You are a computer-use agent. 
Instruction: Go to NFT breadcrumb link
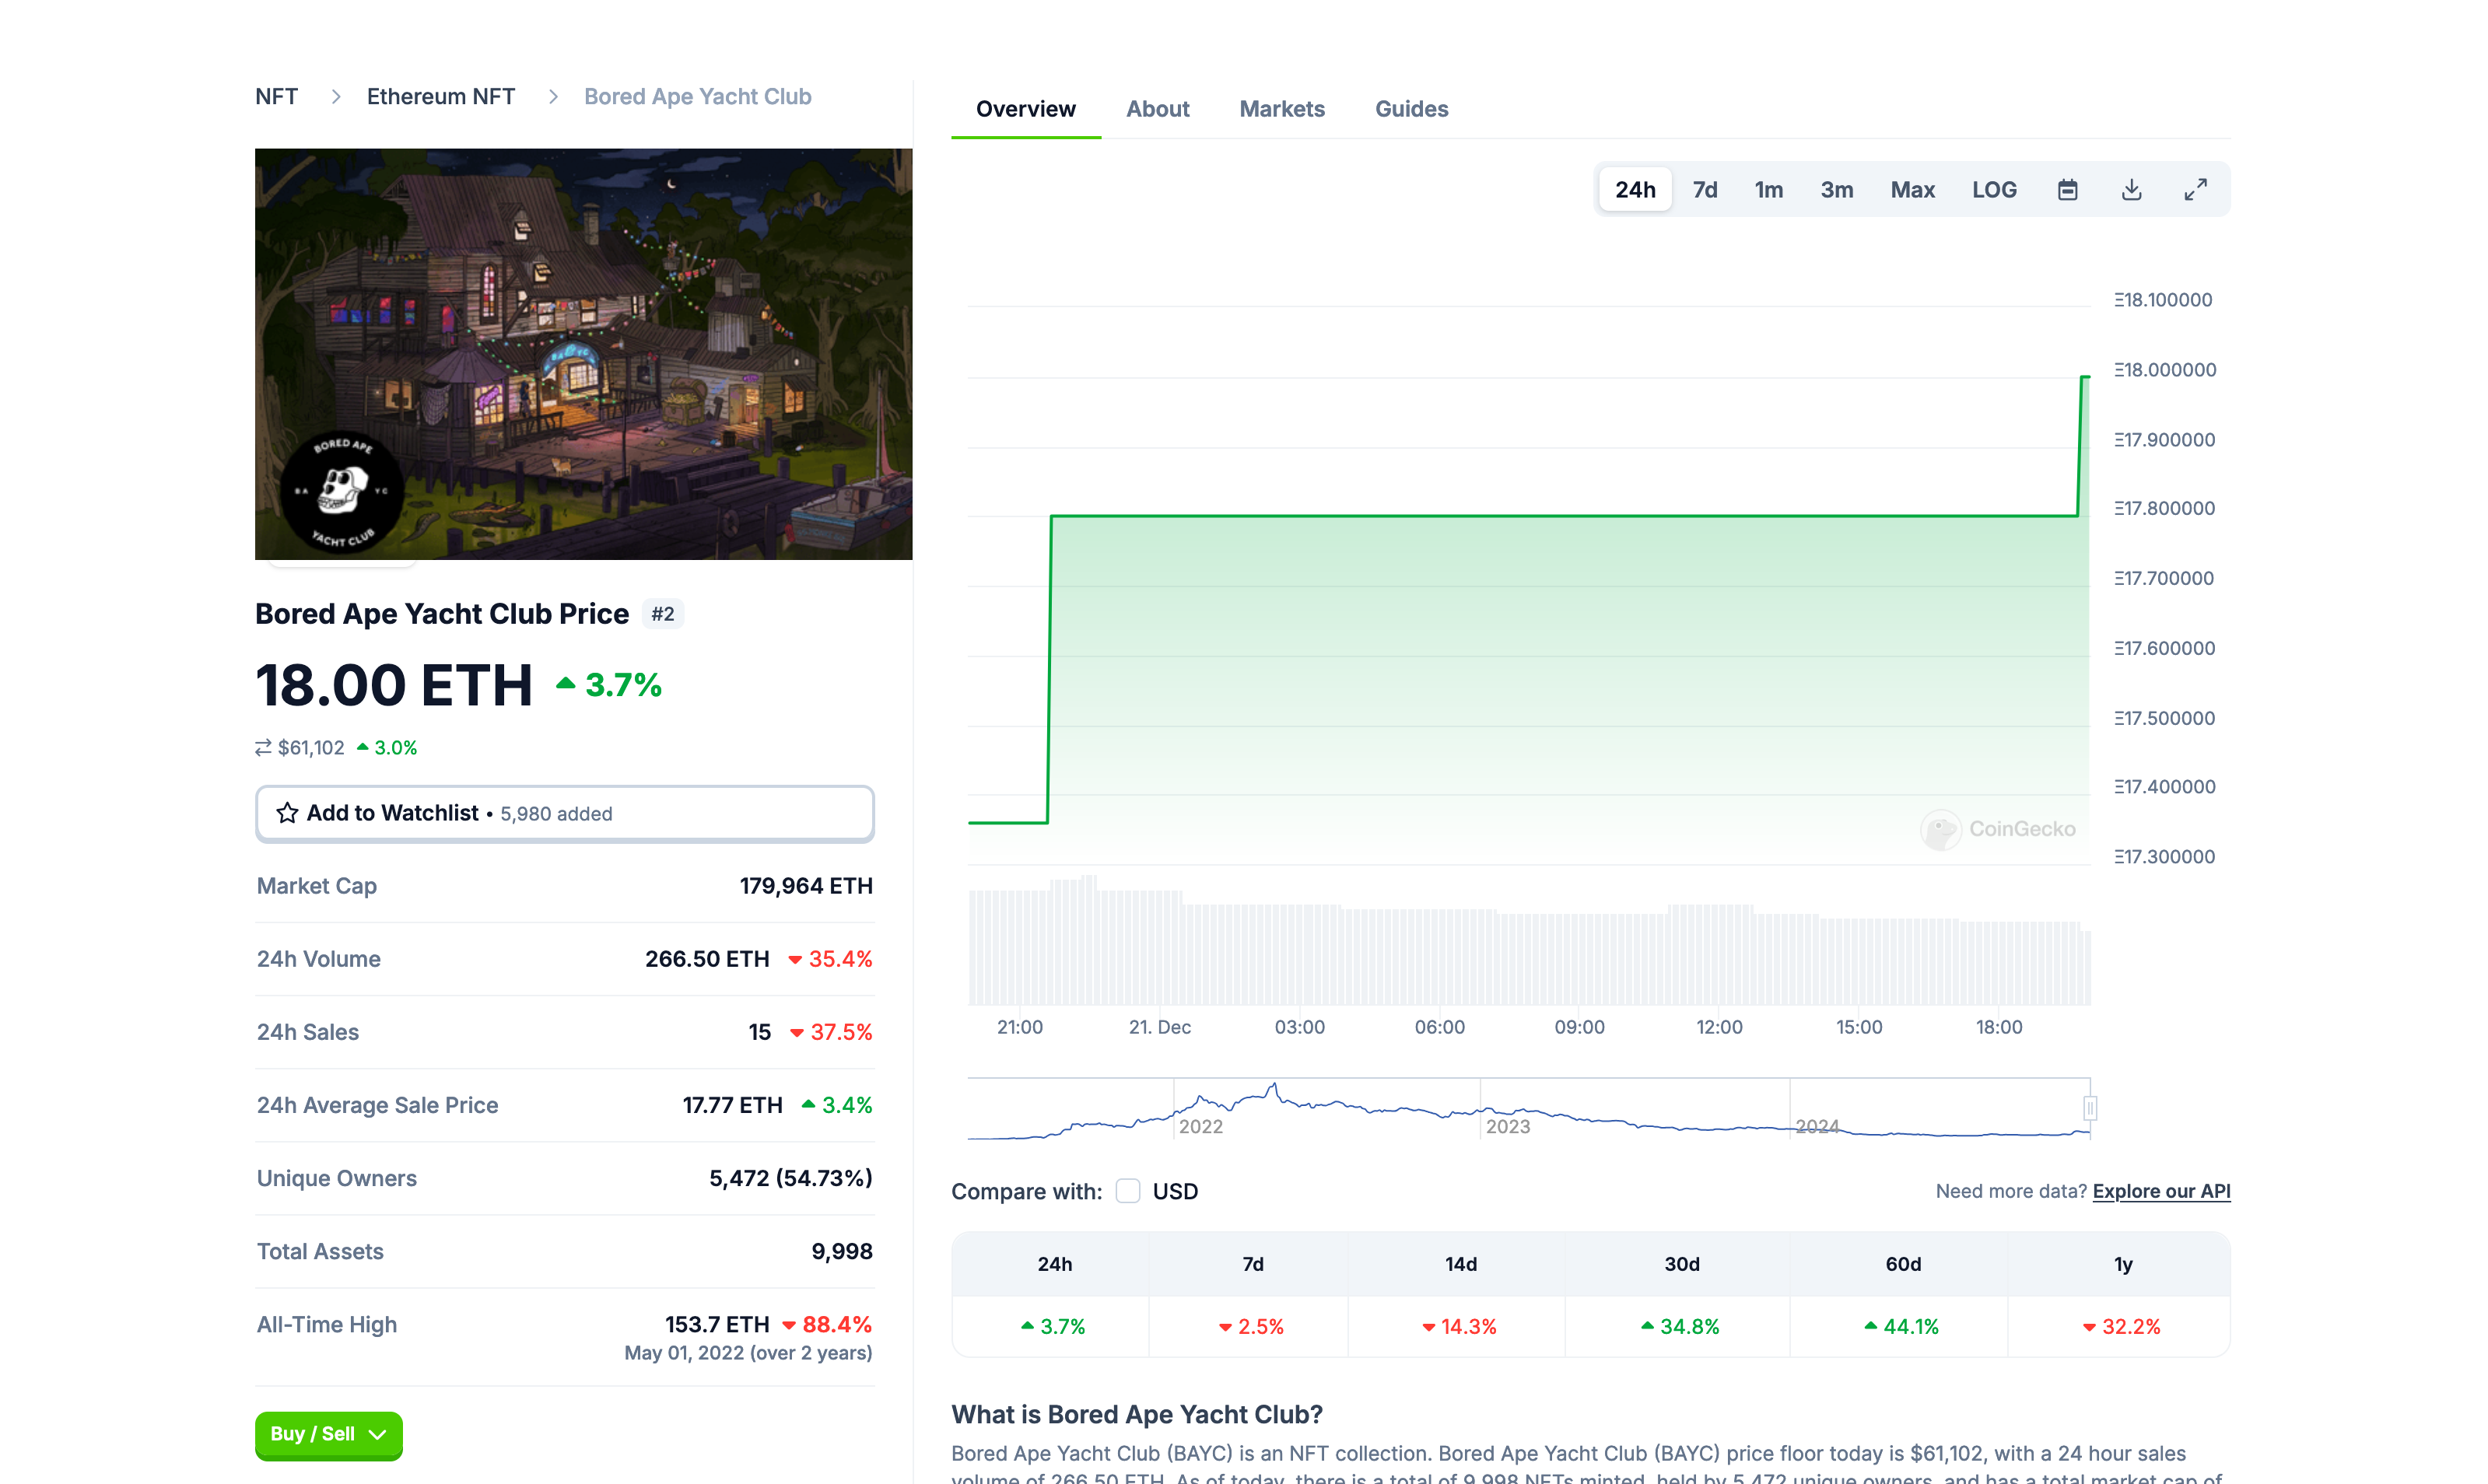(x=276, y=97)
